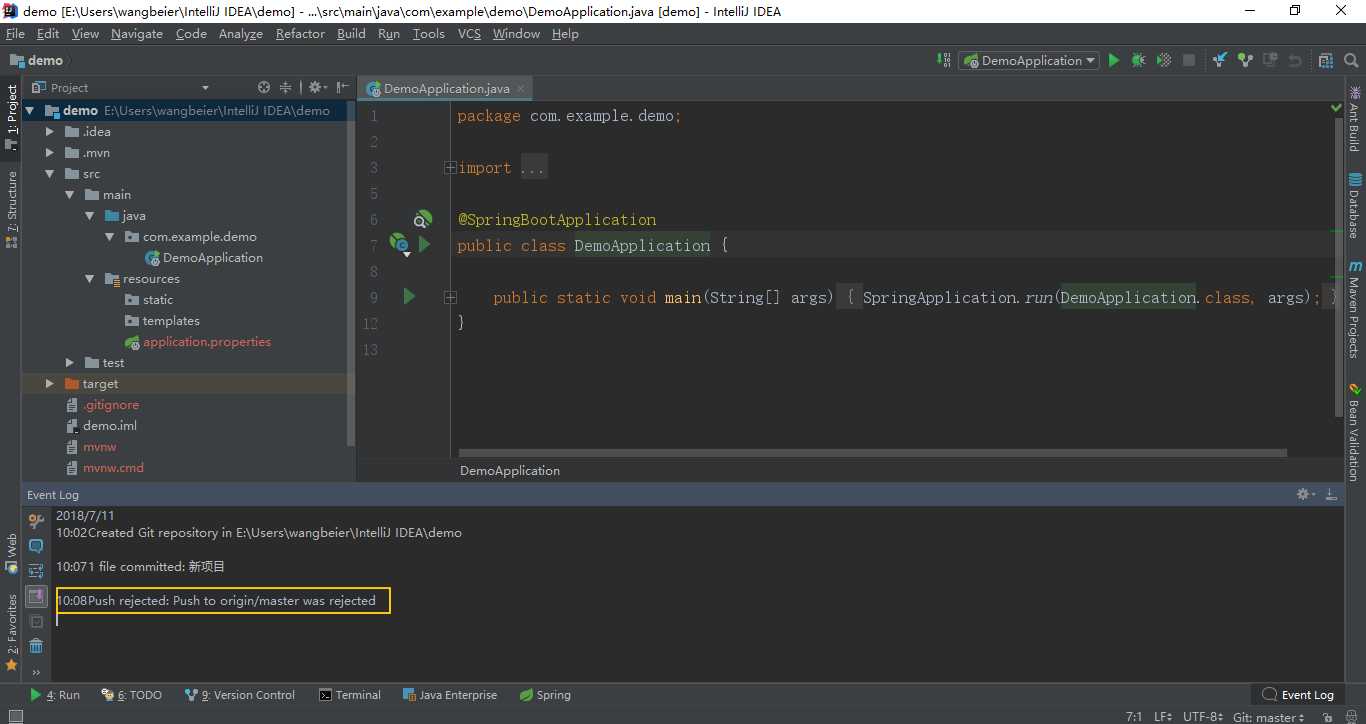Image resolution: width=1366 pixels, height=724 pixels.
Task: Open the Spring tool window
Action: [x=546, y=695]
